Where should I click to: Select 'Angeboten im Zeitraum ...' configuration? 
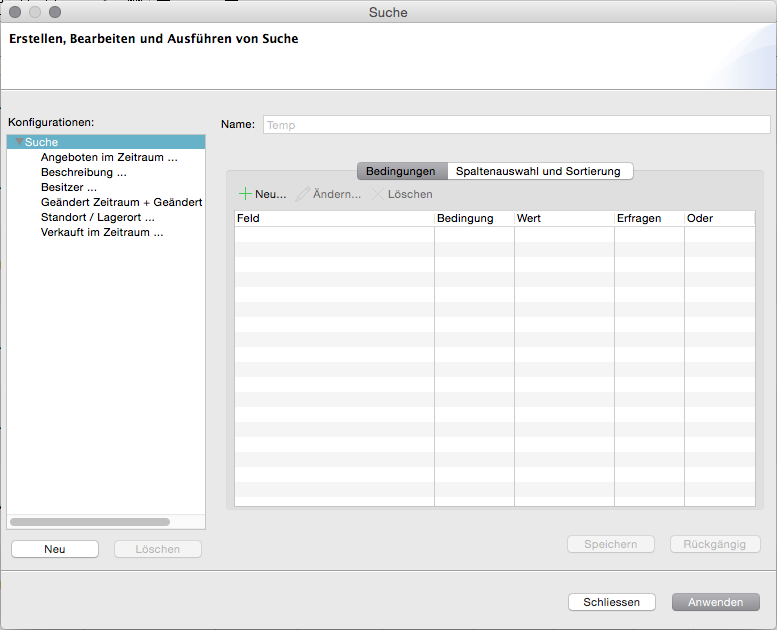(109, 157)
